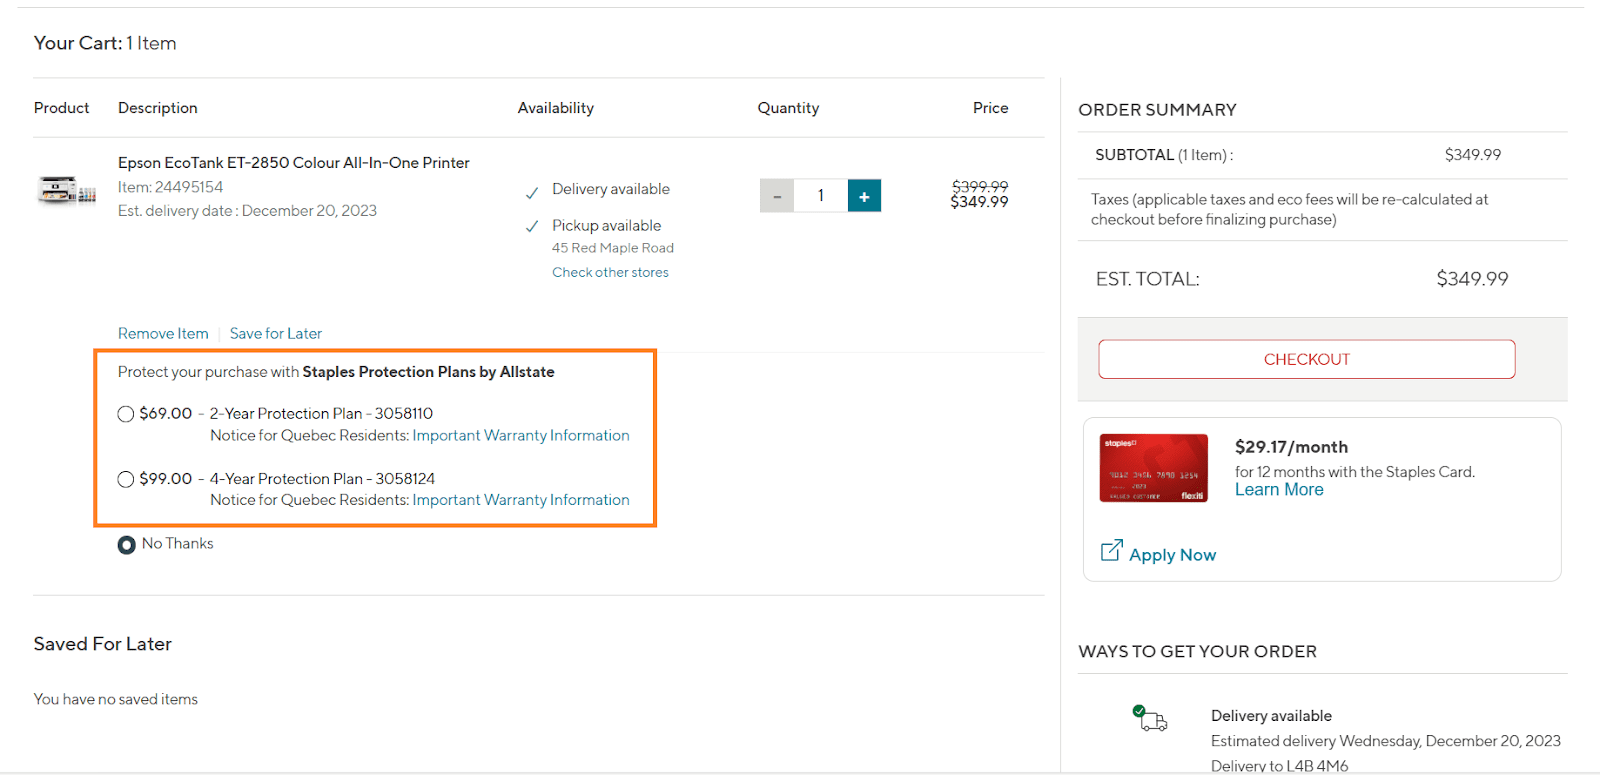Click the Delivery to L4B 4M6 text

click(x=1279, y=766)
